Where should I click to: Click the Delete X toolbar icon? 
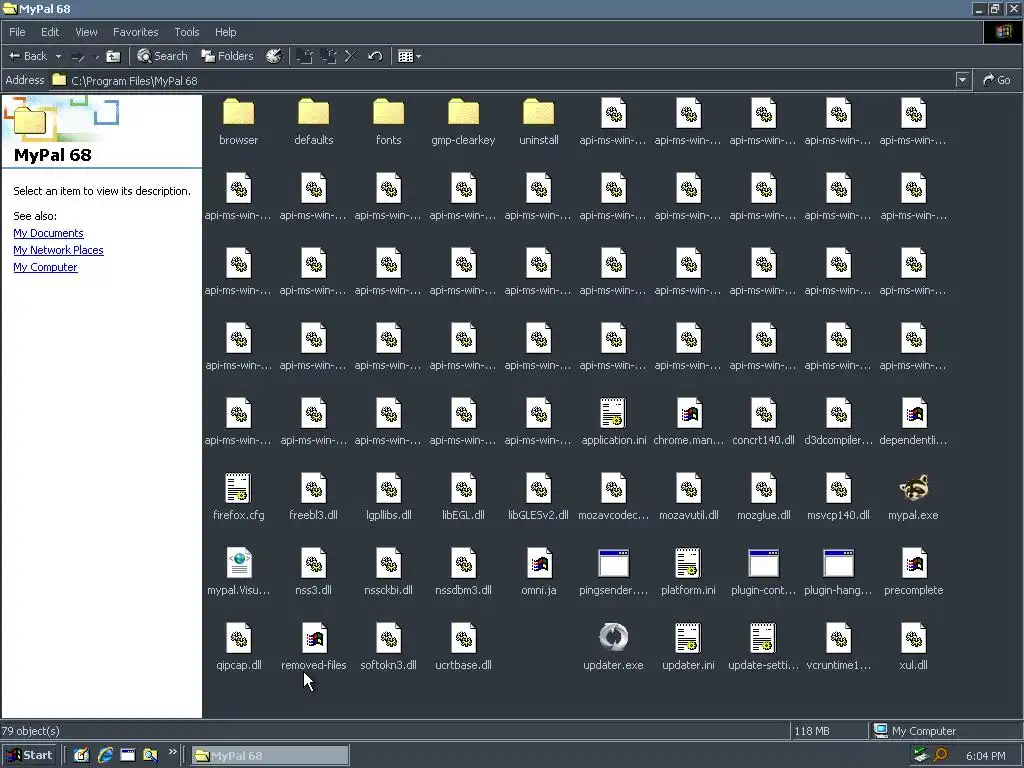pyautogui.click(x=351, y=56)
